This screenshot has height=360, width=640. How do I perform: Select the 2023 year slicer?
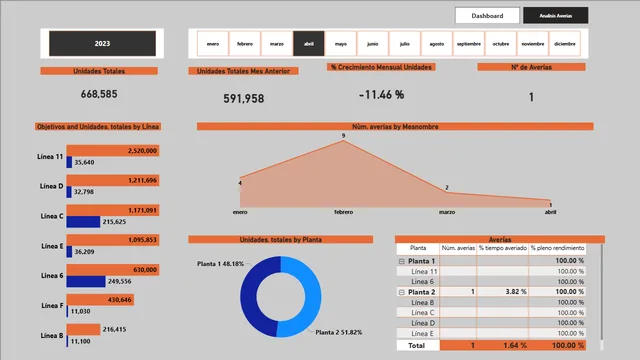(x=102, y=43)
